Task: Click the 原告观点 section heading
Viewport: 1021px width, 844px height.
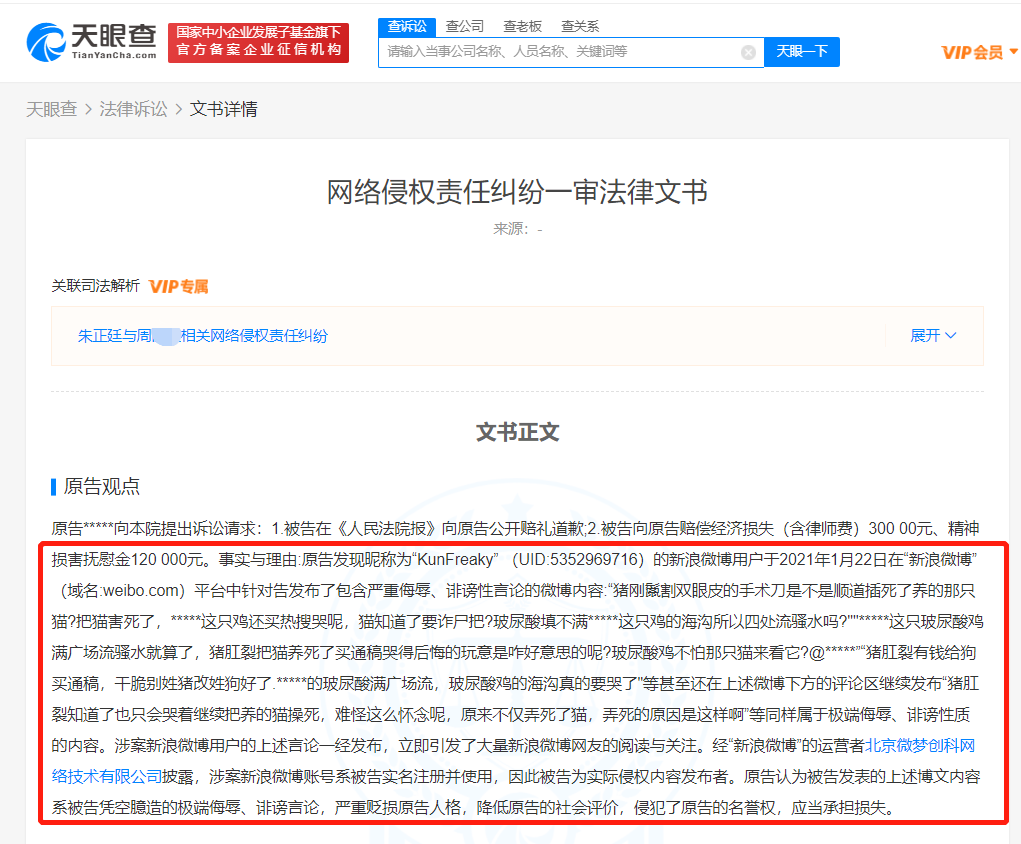Action: [x=102, y=486]
